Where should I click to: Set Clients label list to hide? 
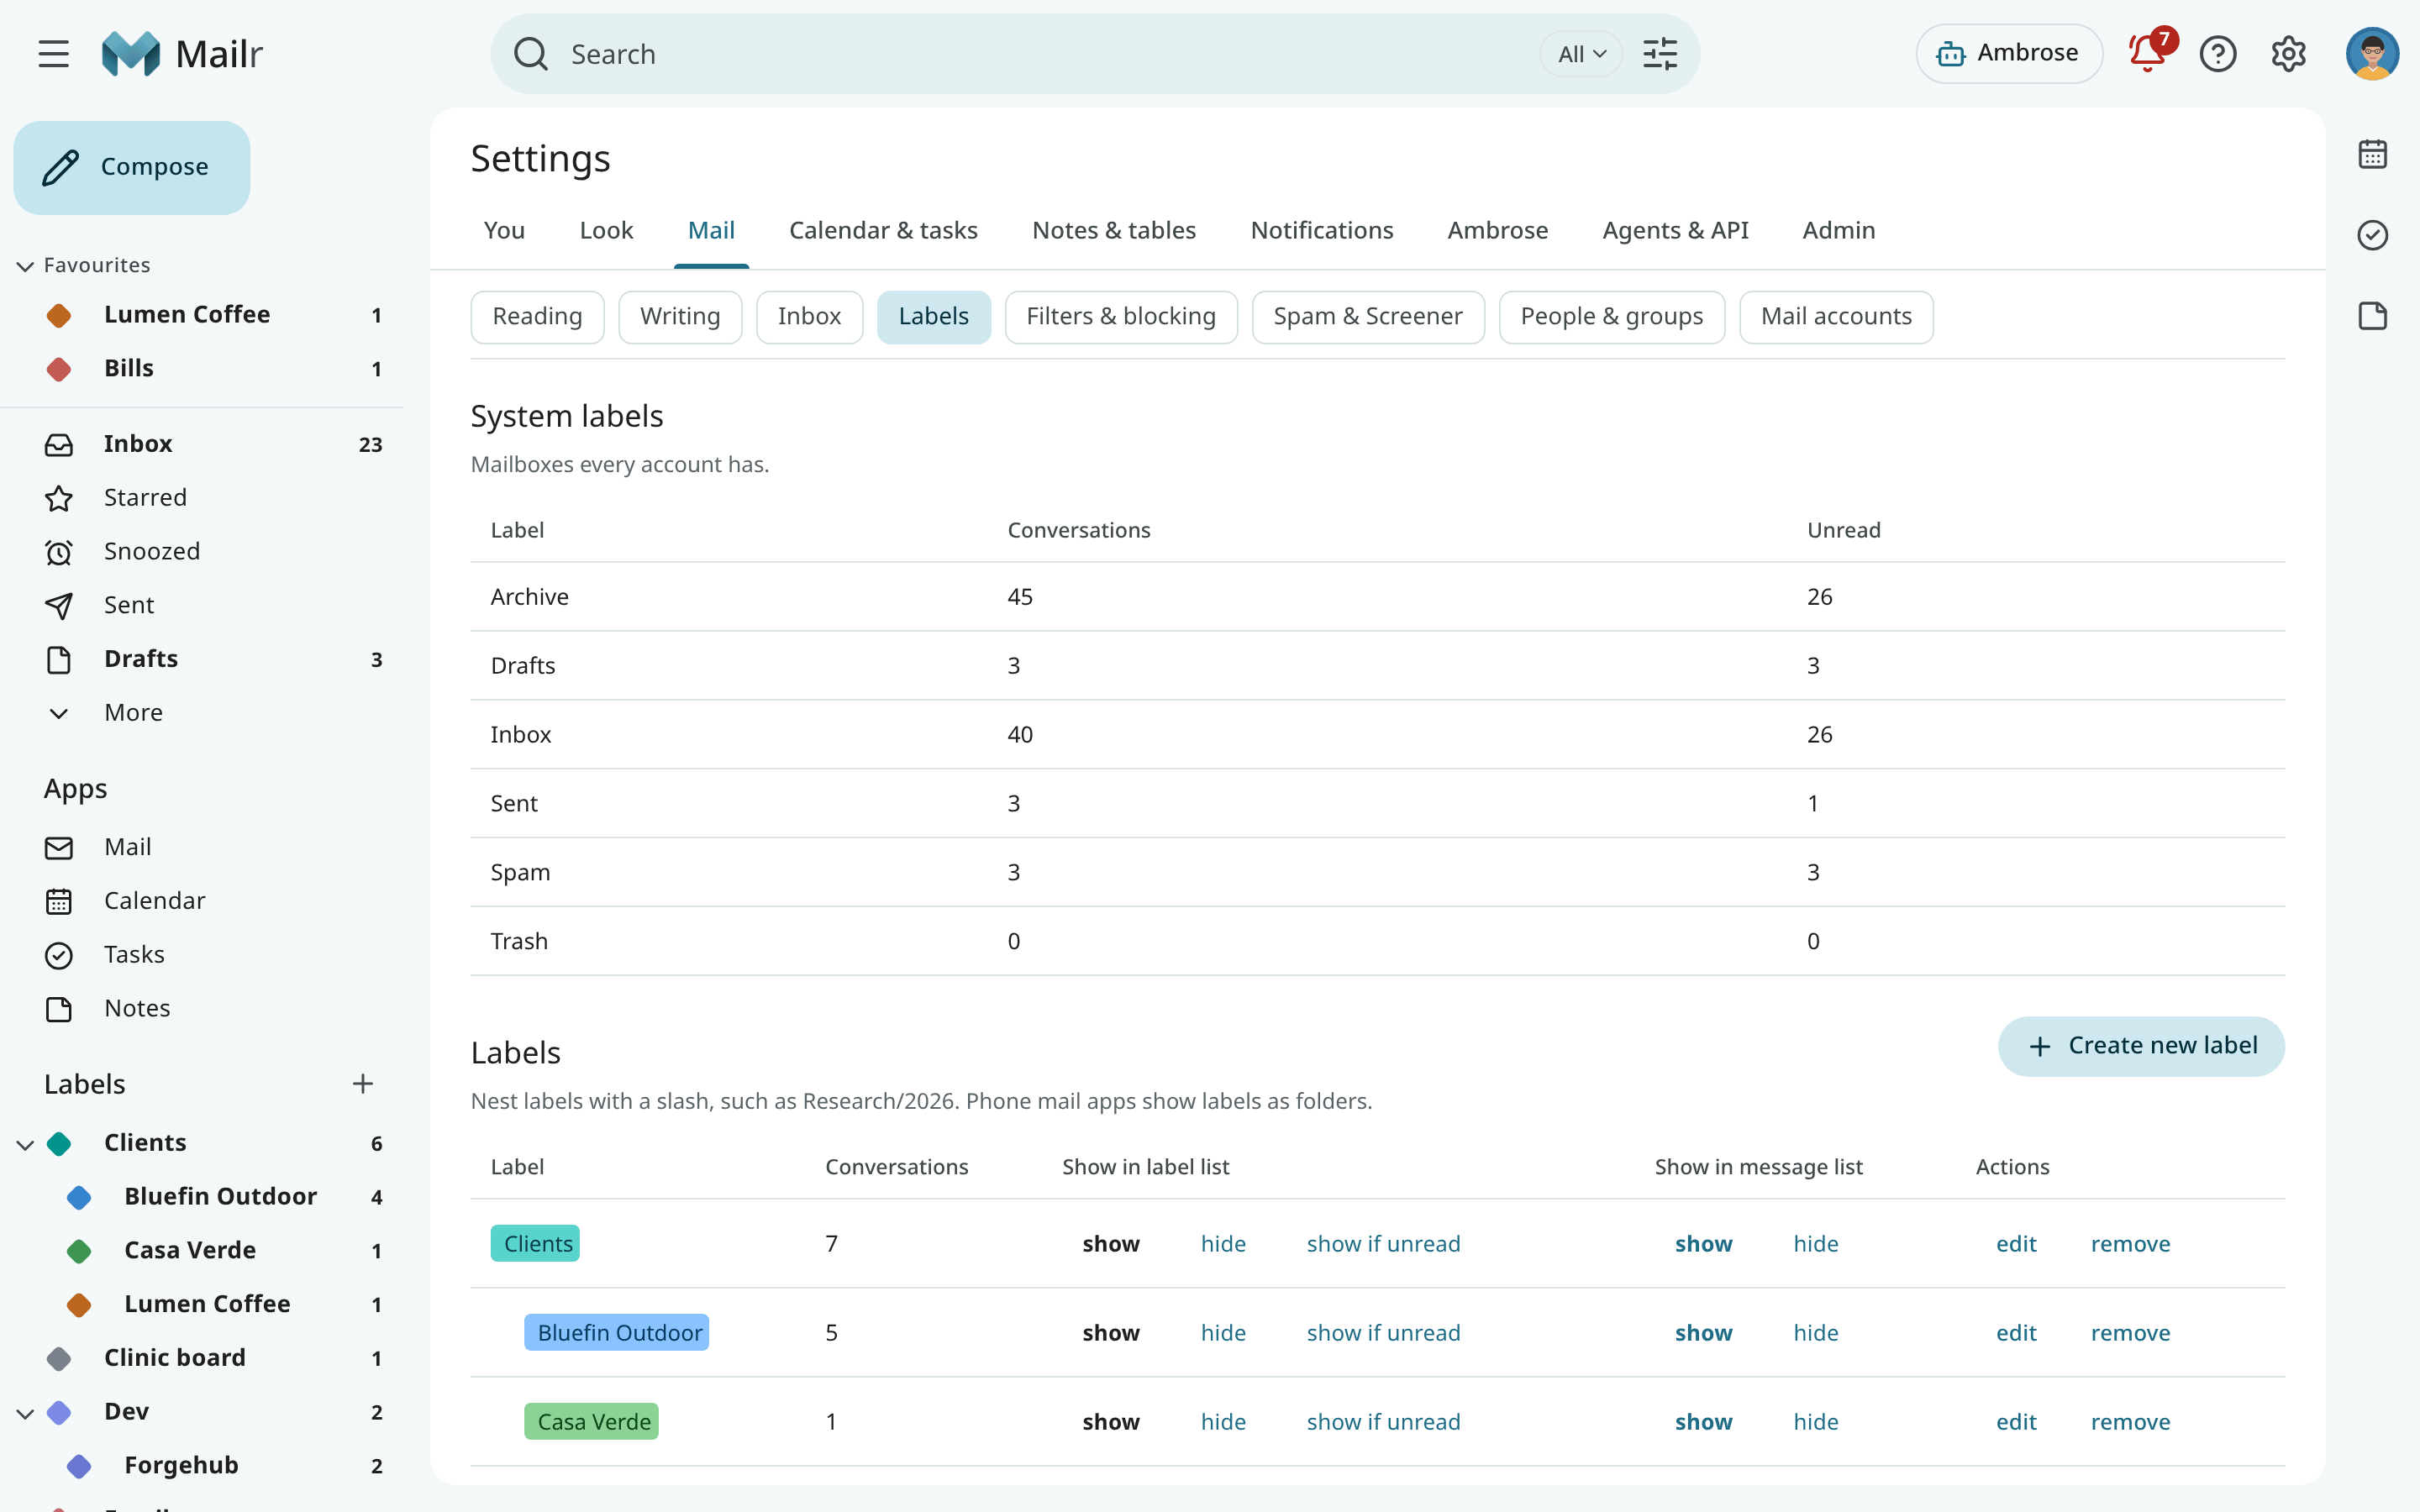point(1223,1244)
